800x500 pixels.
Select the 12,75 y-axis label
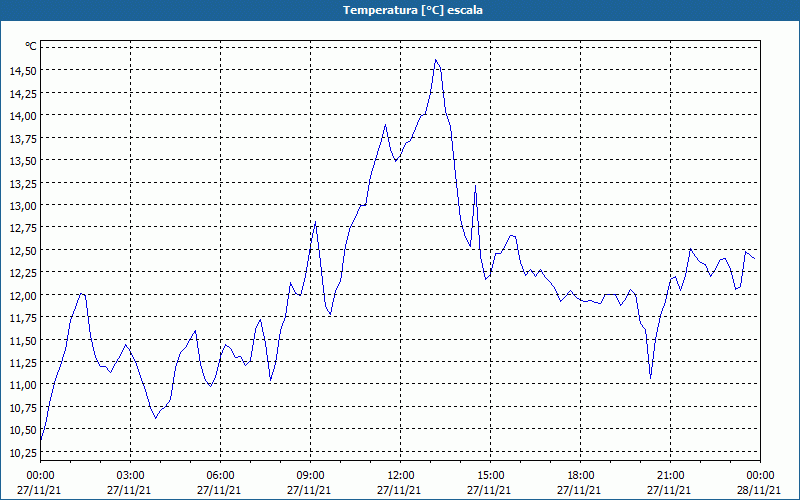point(23,228)
